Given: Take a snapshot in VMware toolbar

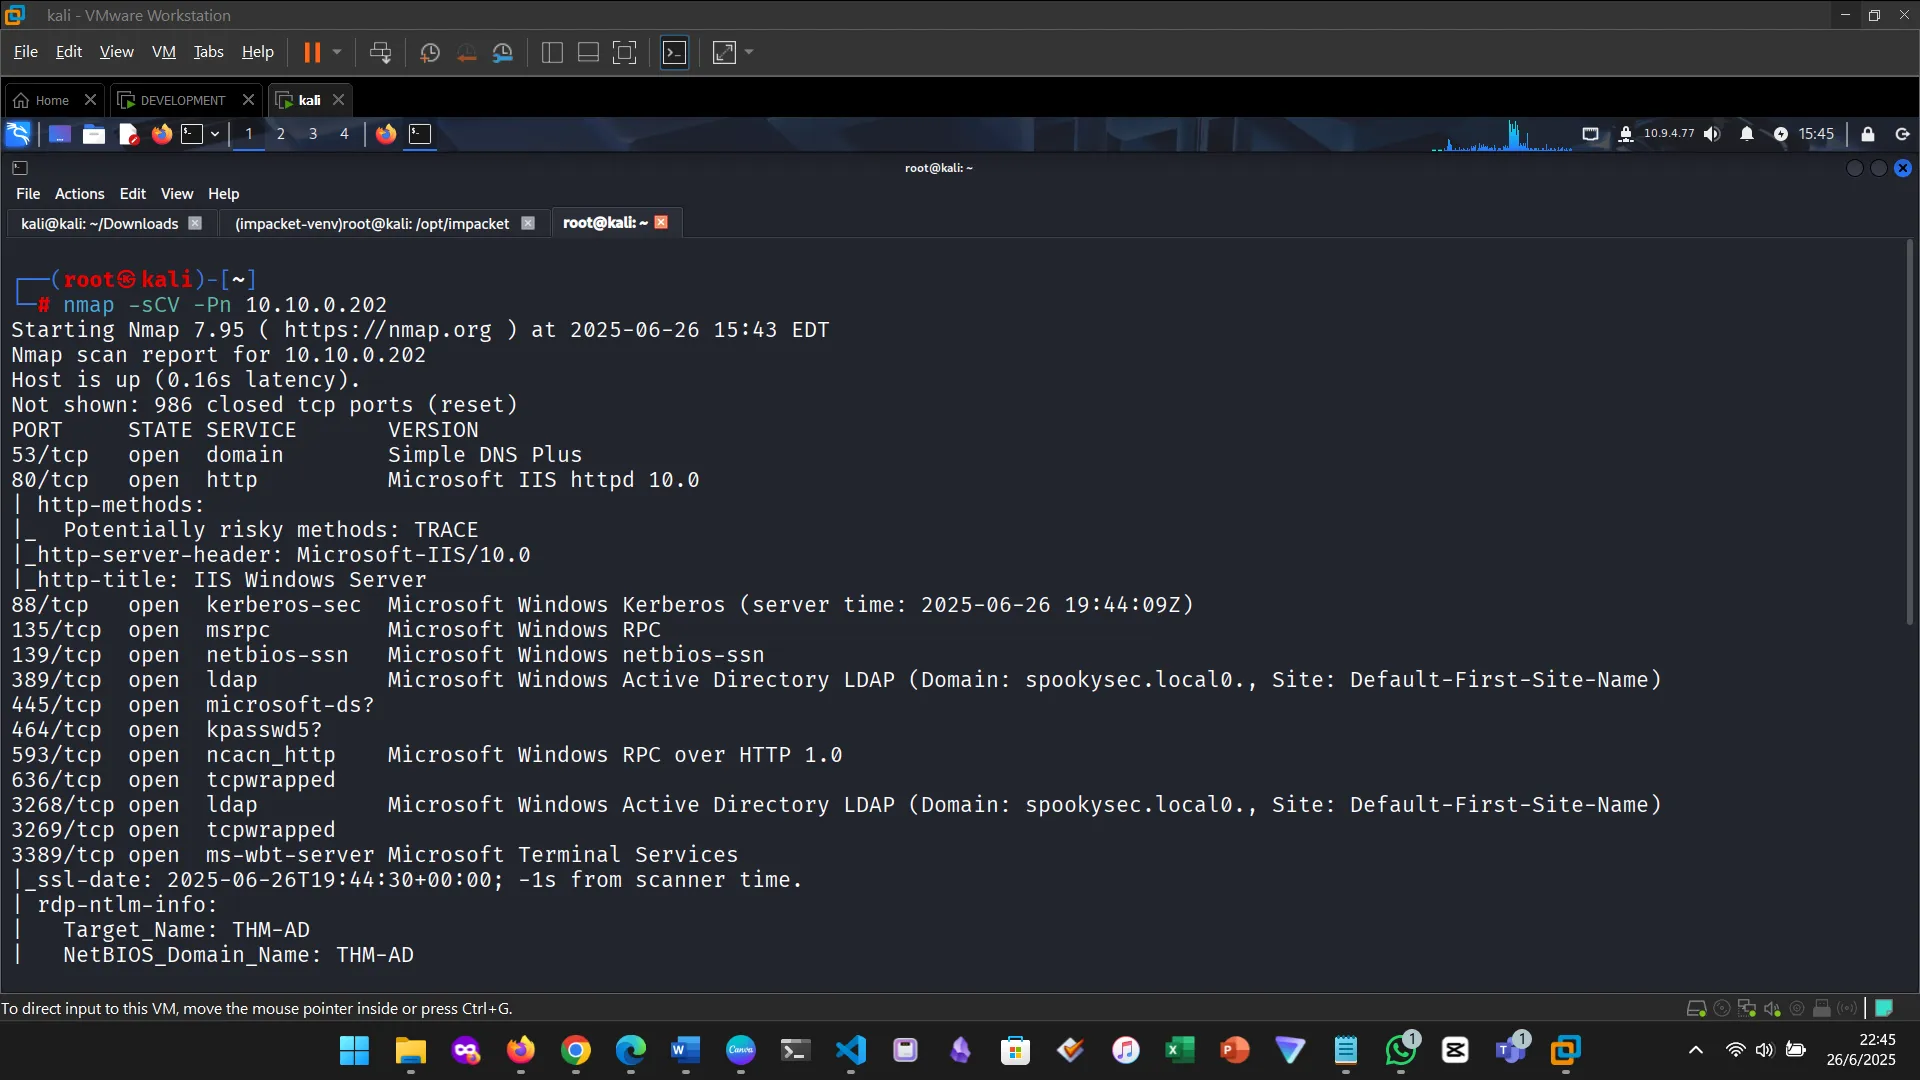Looking at the screenshot, I should (x=429, y=52).
